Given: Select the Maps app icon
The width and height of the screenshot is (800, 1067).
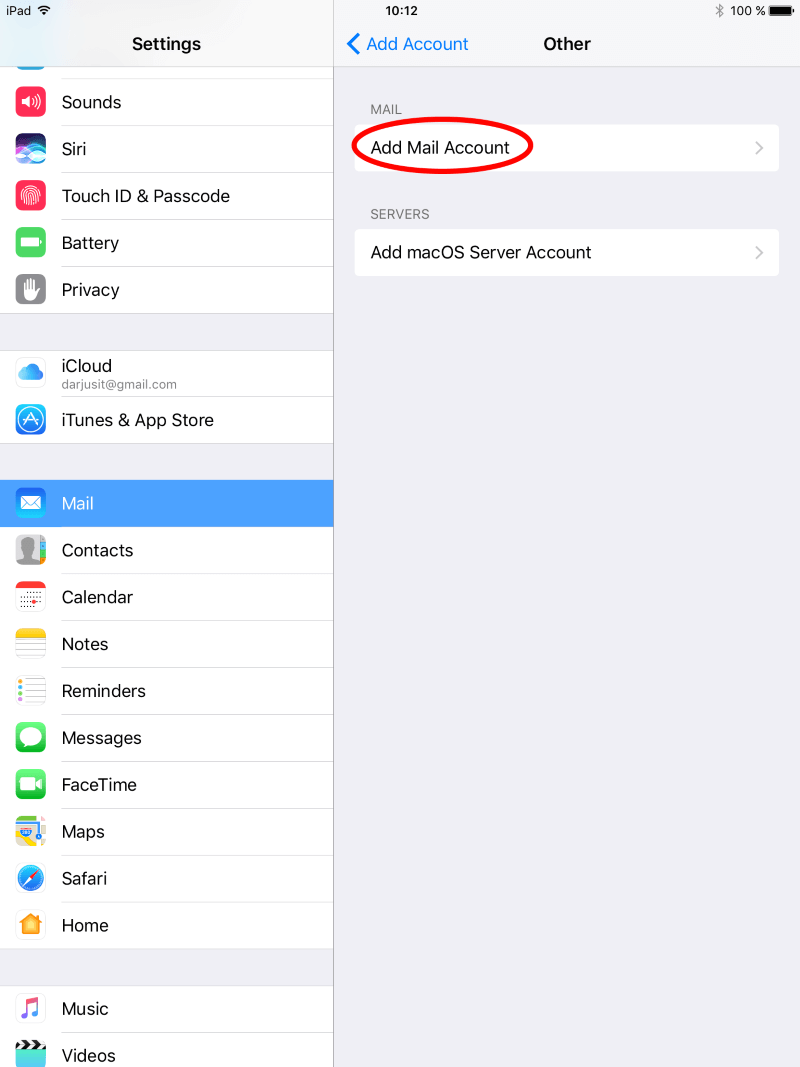Looking at the screenshot, I should point(31,832).
